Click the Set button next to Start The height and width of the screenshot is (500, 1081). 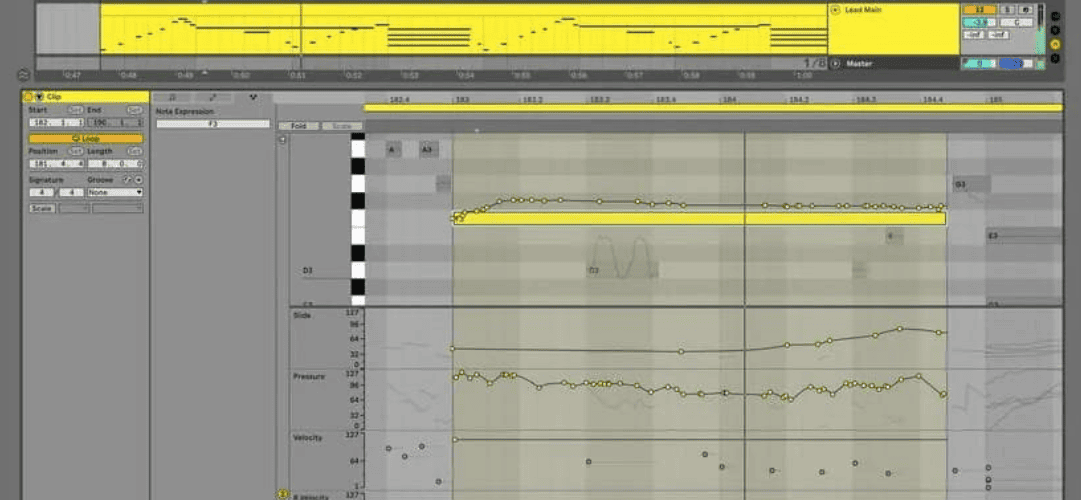(x=76, y=110)
